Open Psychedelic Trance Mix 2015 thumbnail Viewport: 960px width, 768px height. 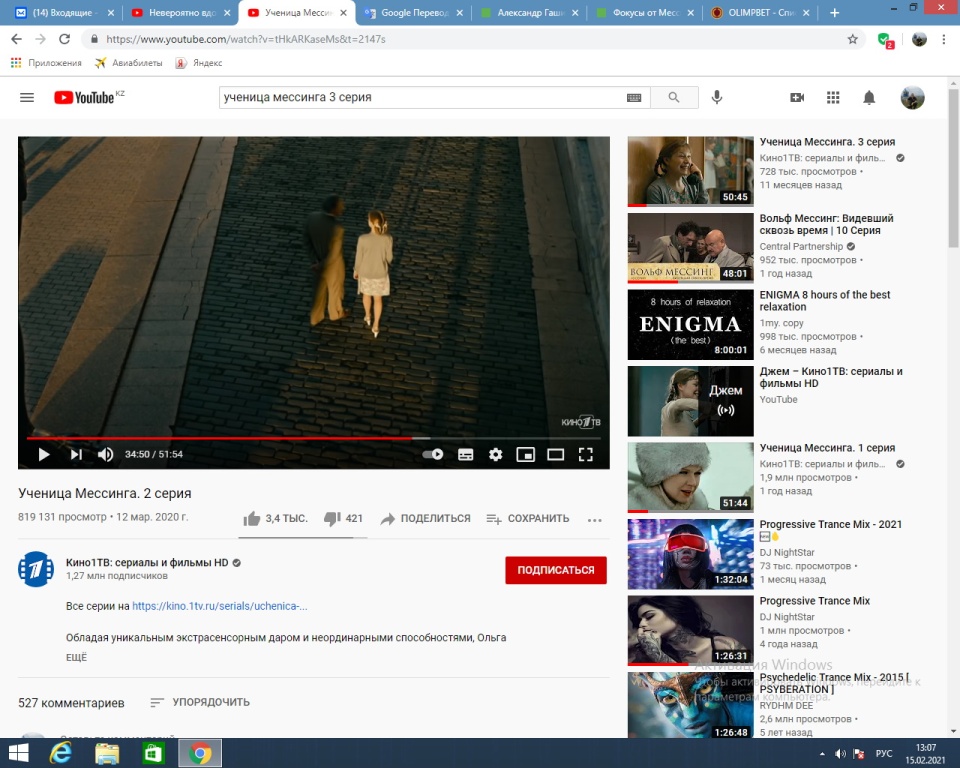tap(691, 705)
